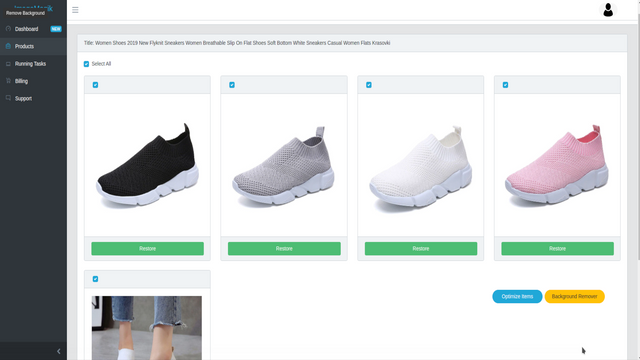The image size is (640, 360).
Task: Select the model wearing jeans thumbnail
Action: click(x=147, y=328)
